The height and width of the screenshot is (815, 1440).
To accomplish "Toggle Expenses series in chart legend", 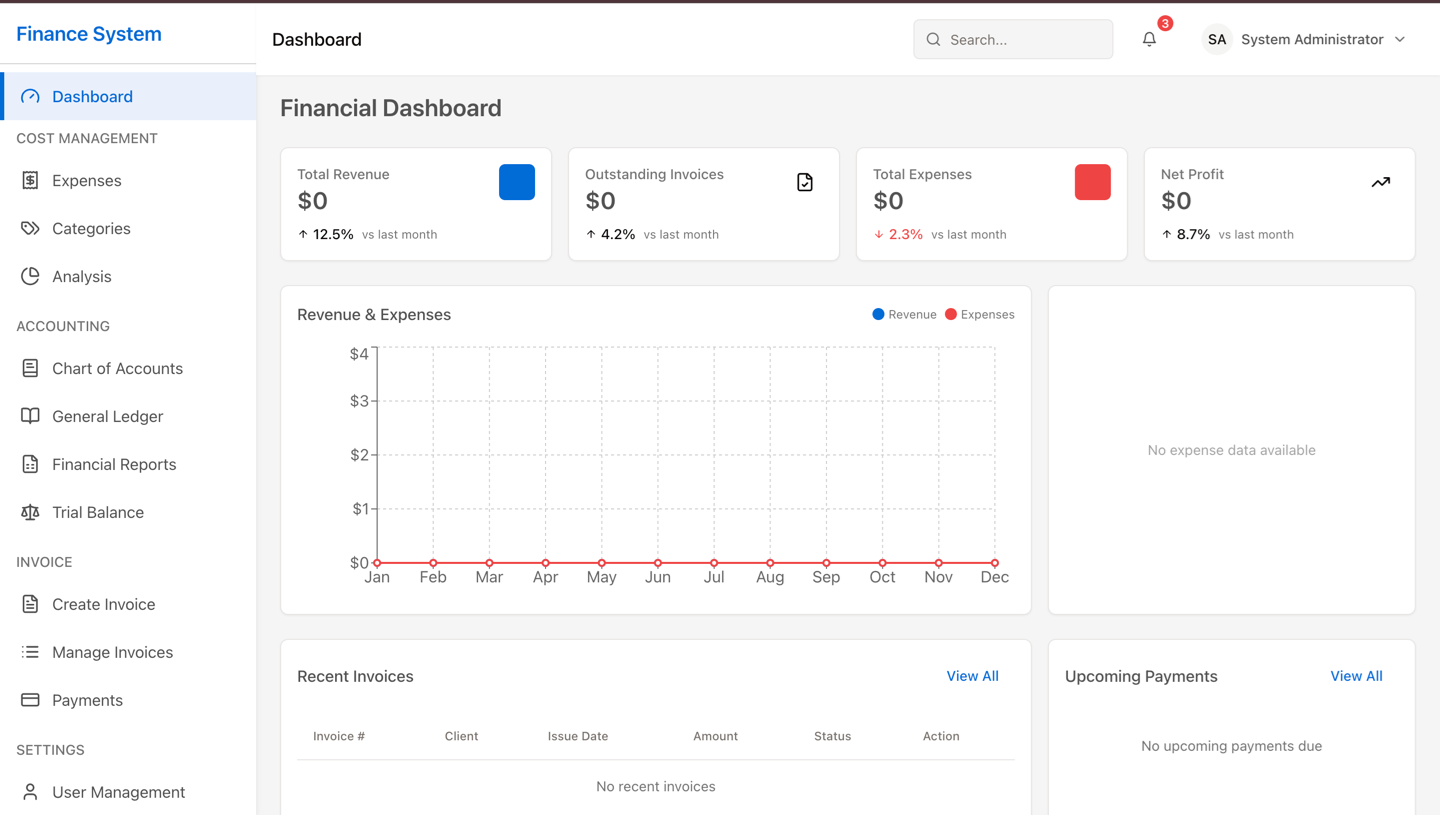I will coord(980,315).
